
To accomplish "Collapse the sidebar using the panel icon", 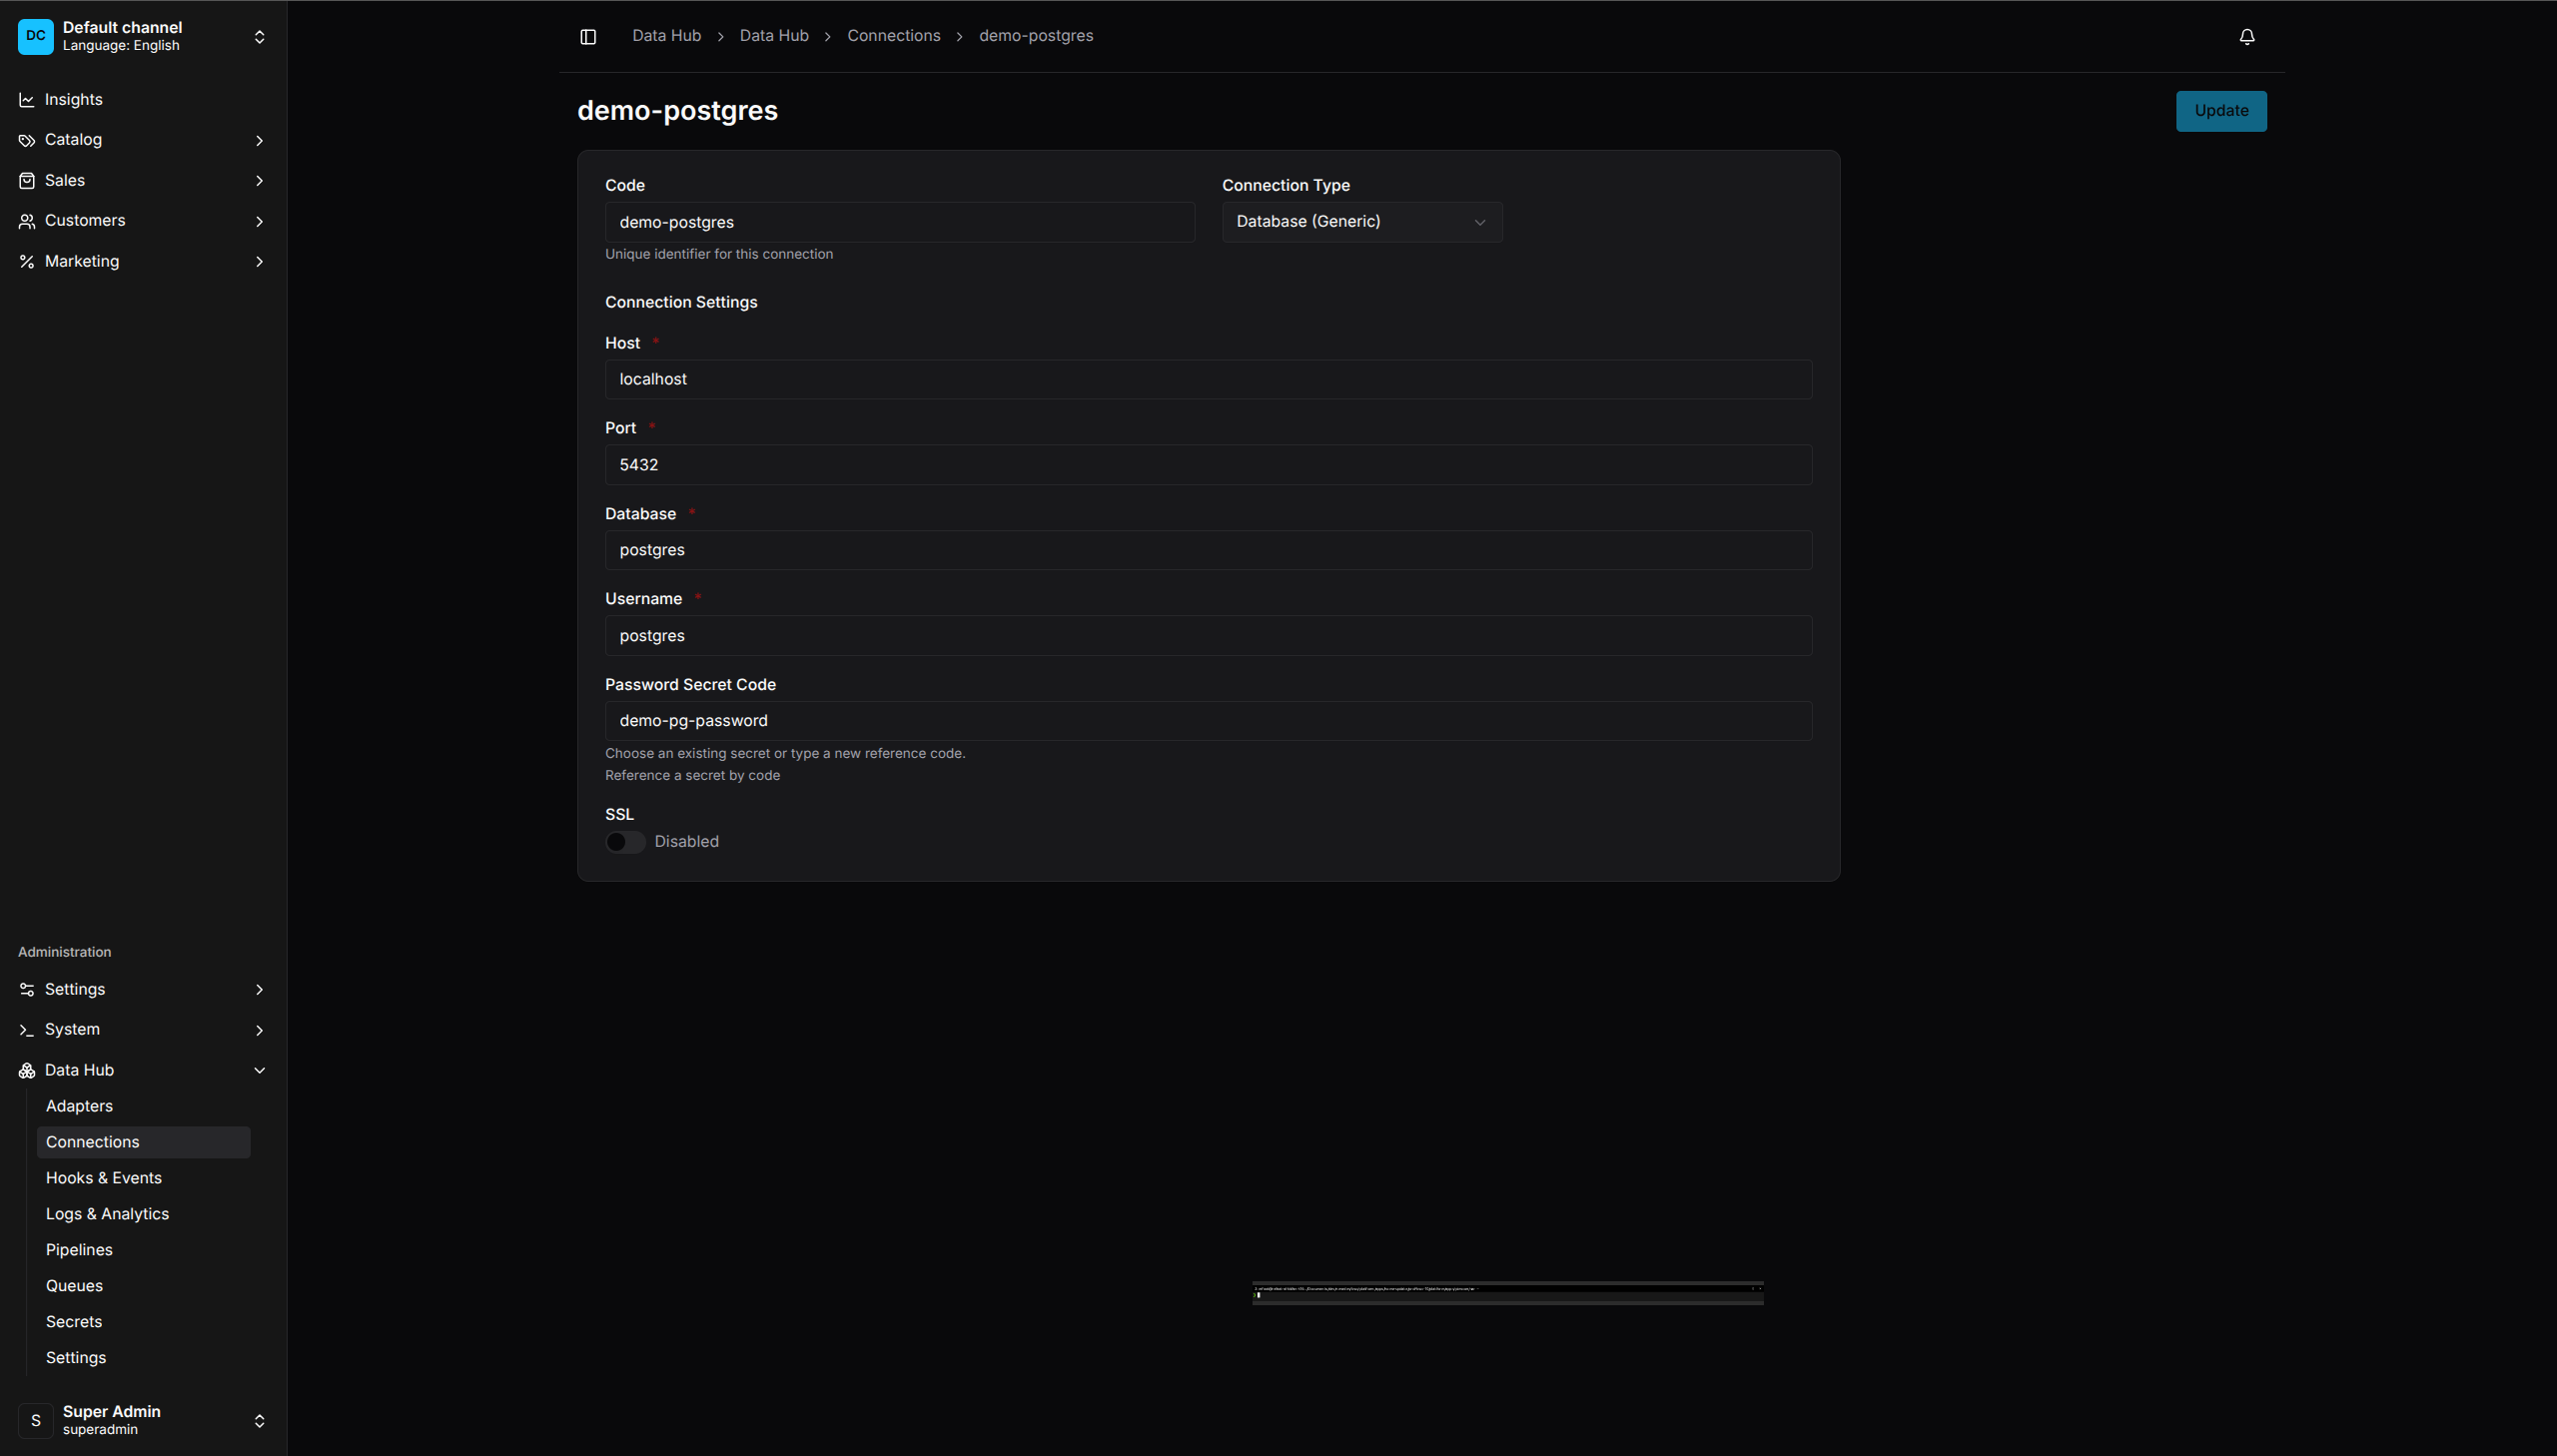I will (587, 36).
